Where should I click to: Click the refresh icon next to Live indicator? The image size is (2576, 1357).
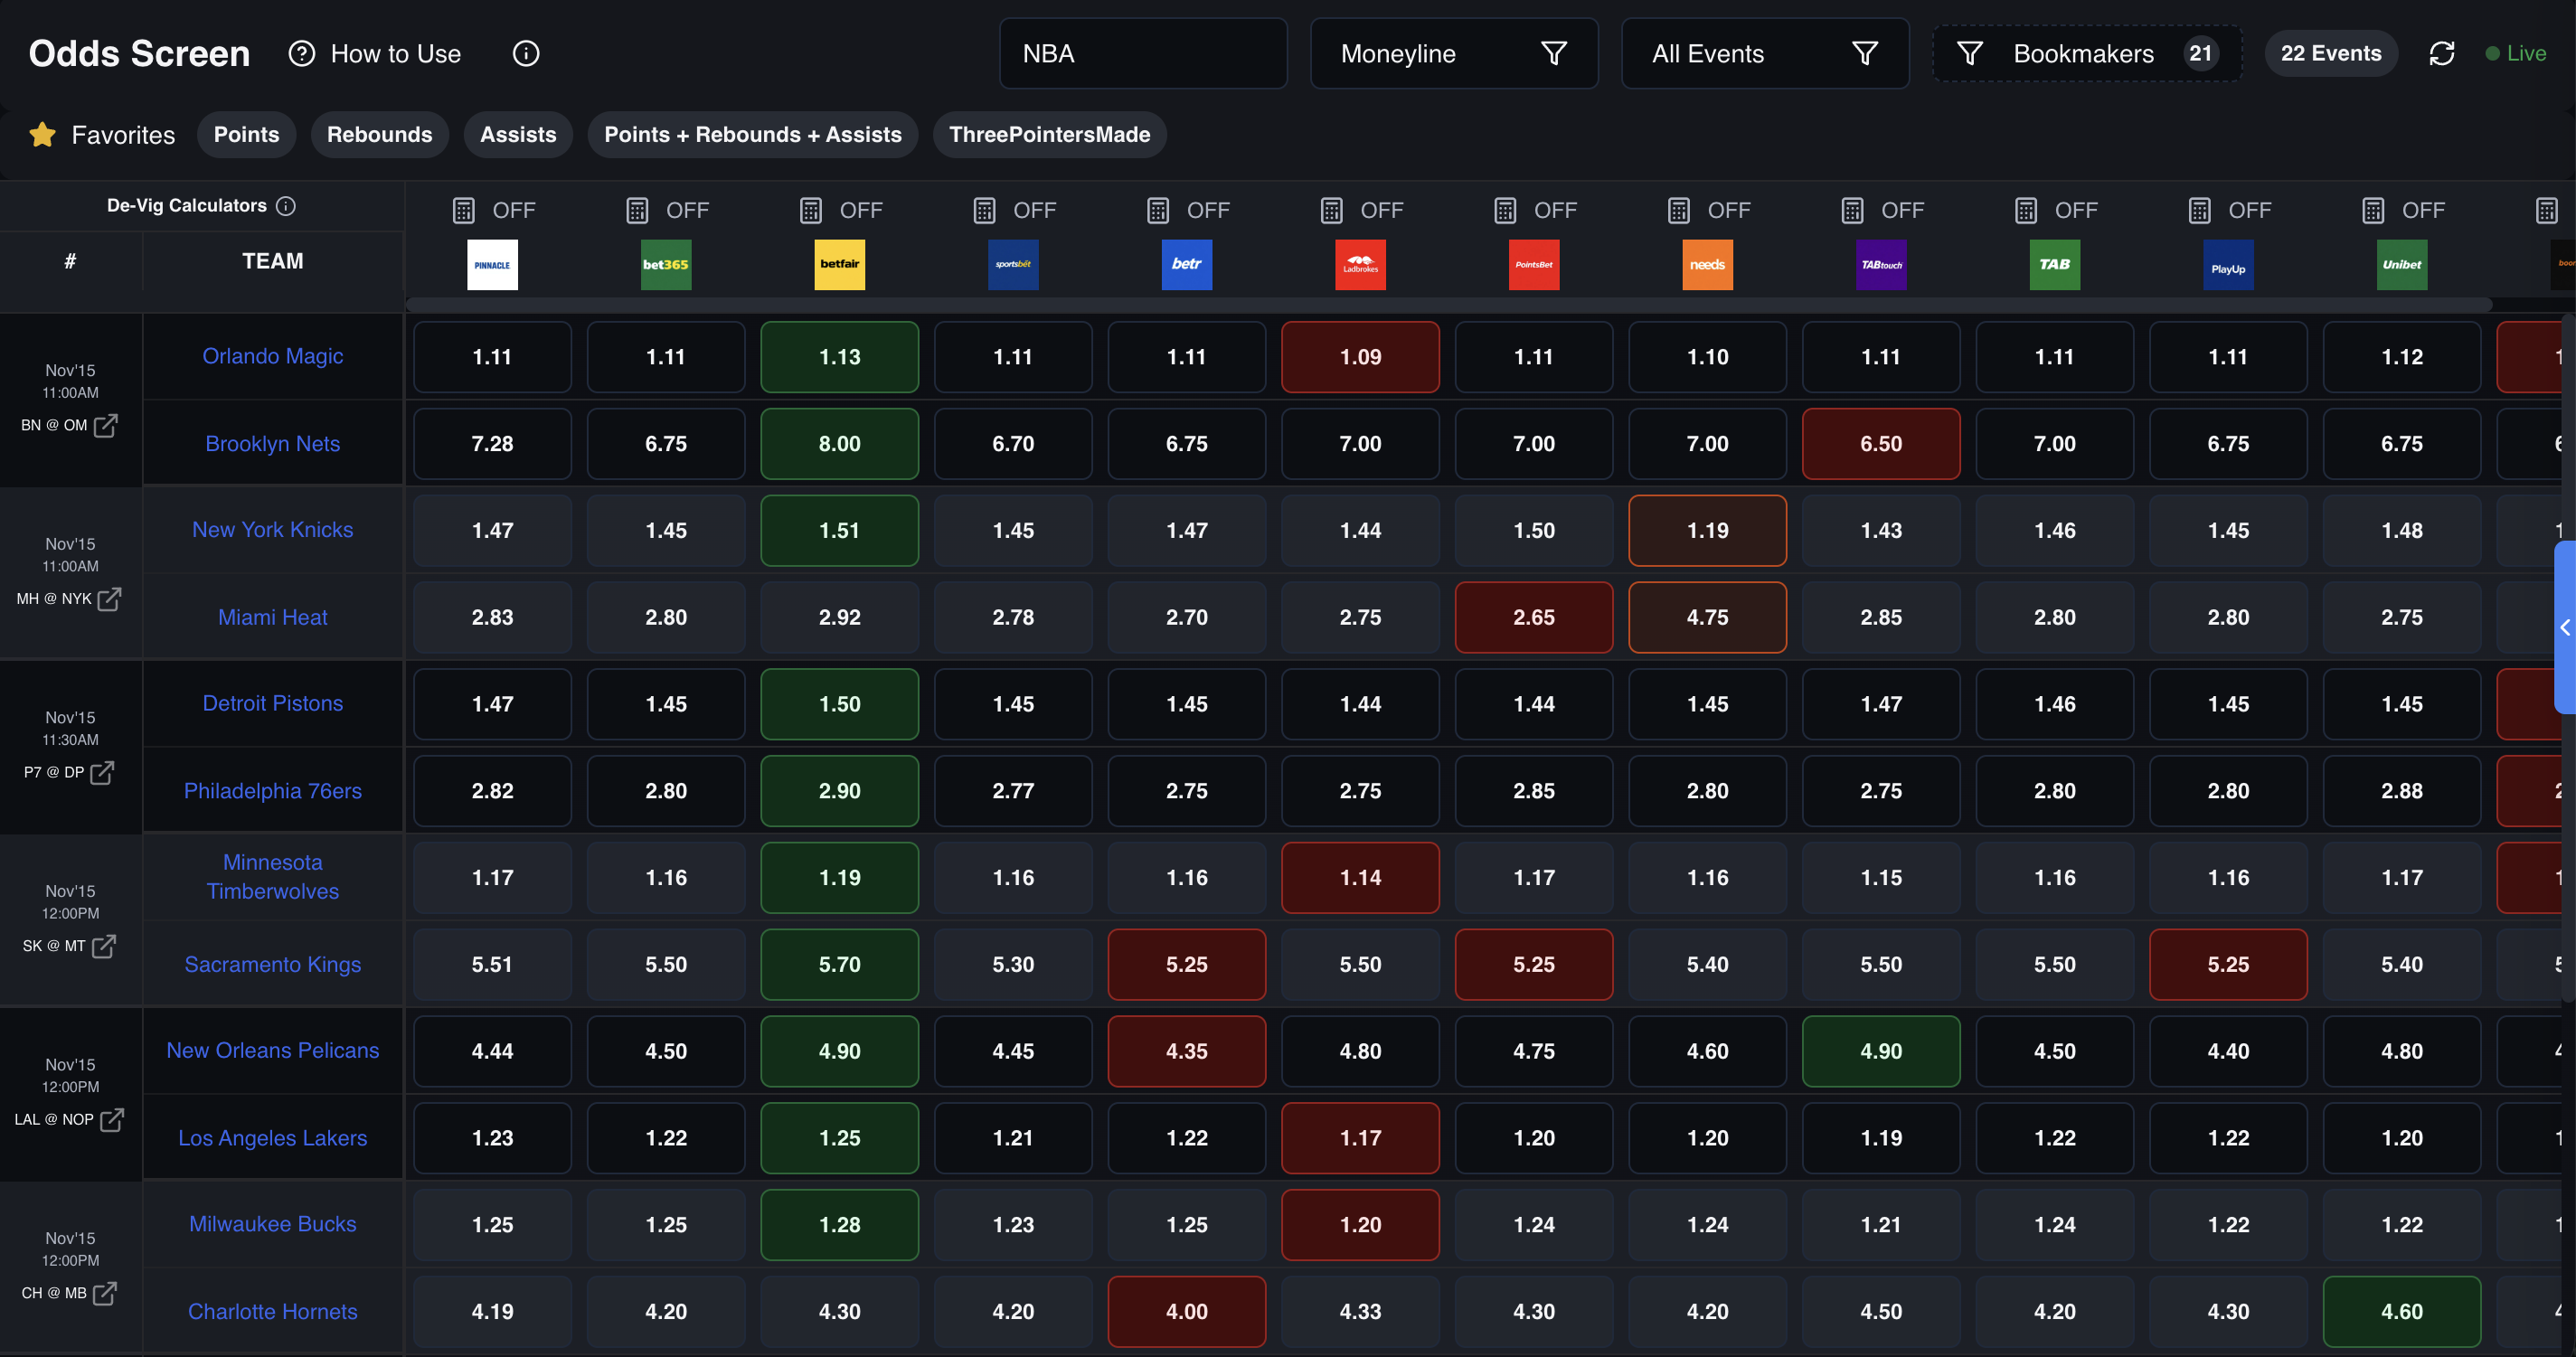coord(2442,53)
